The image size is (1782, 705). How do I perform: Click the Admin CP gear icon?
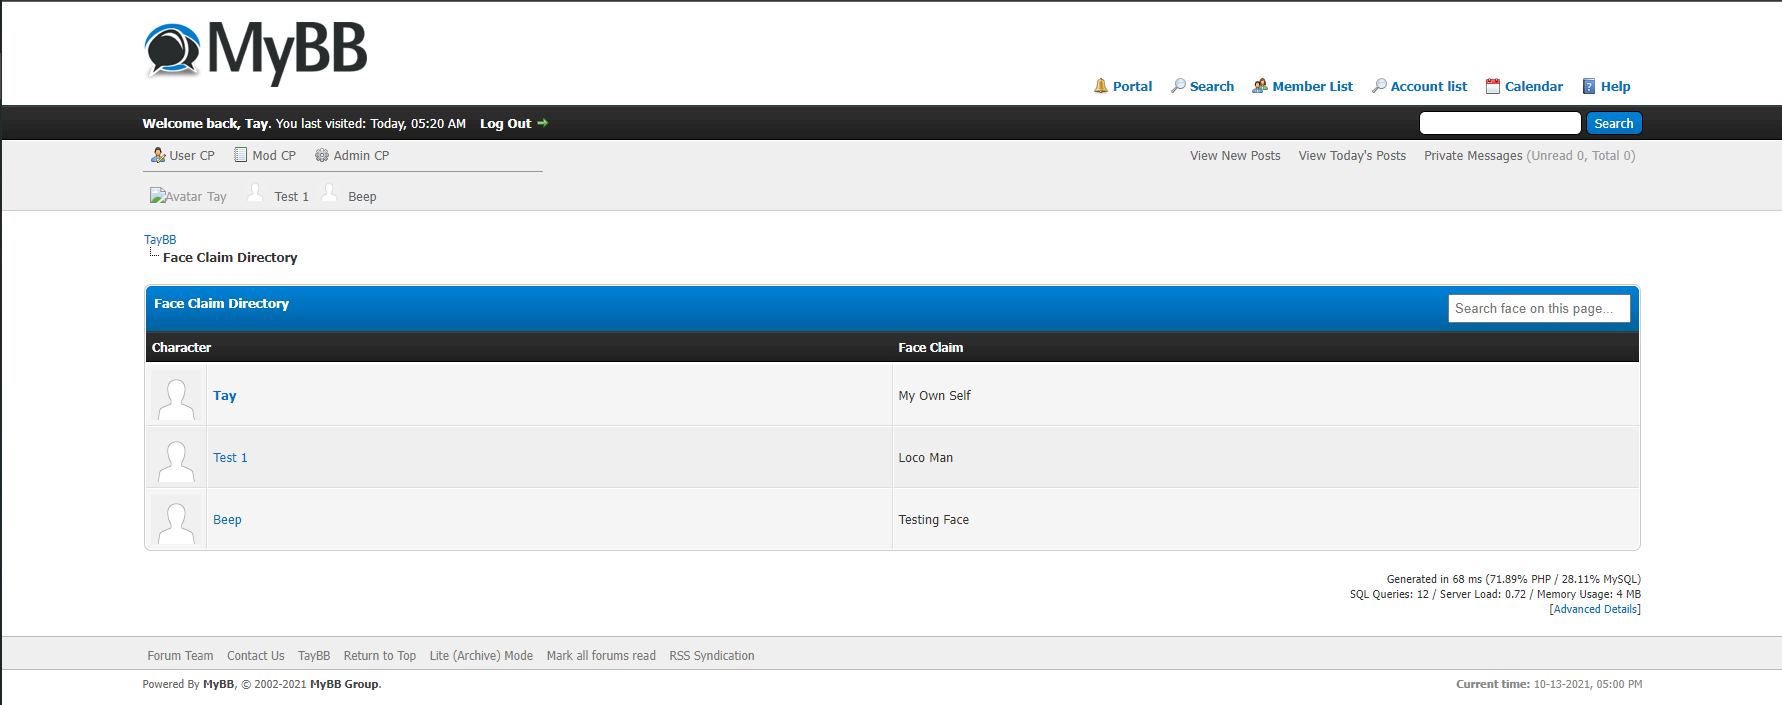(x=322, y=155)
